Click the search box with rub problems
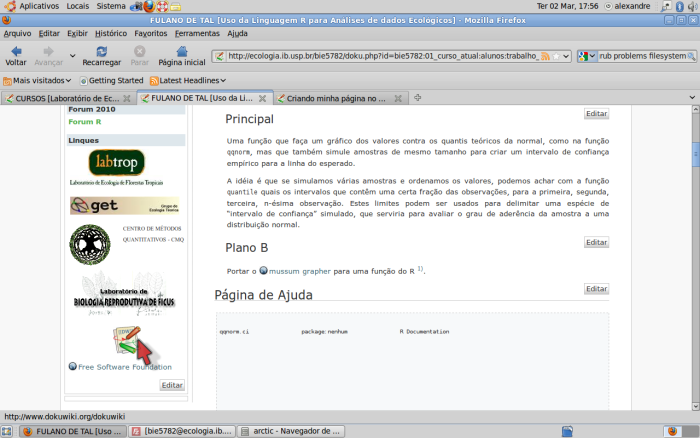 click(645, 56)
